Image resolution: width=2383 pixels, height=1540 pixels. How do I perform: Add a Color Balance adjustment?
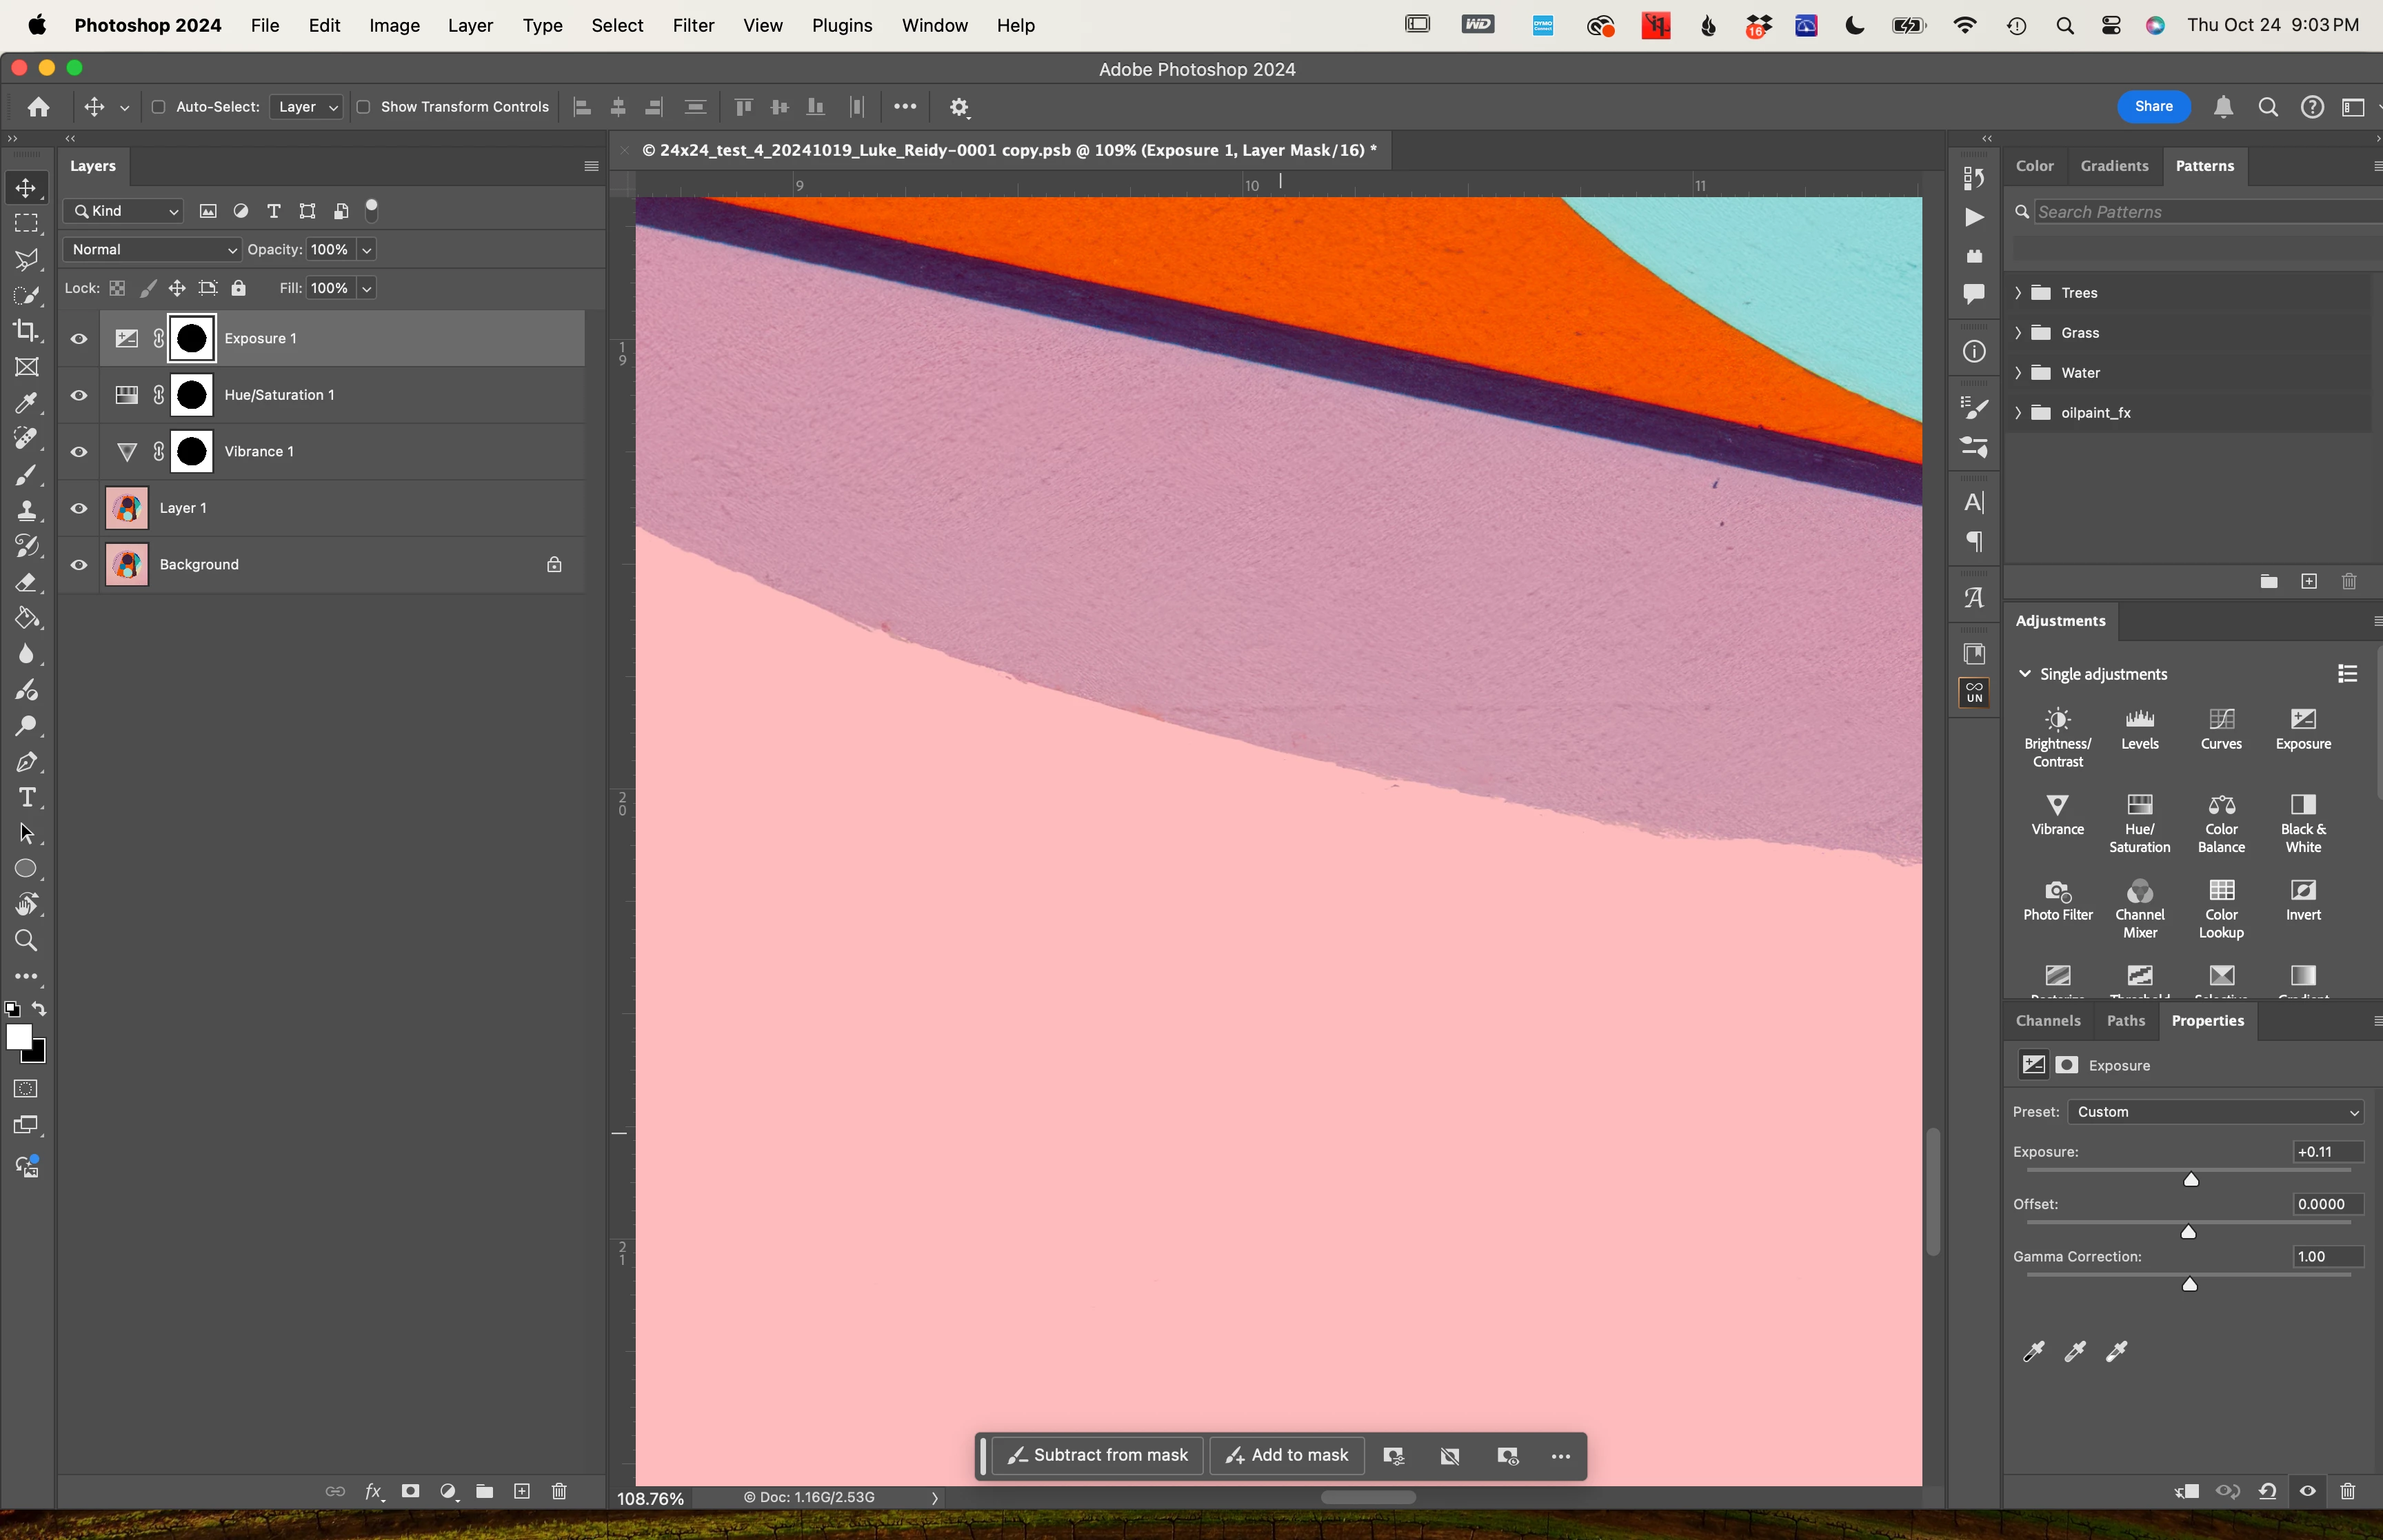click(x=2221, y=806)
